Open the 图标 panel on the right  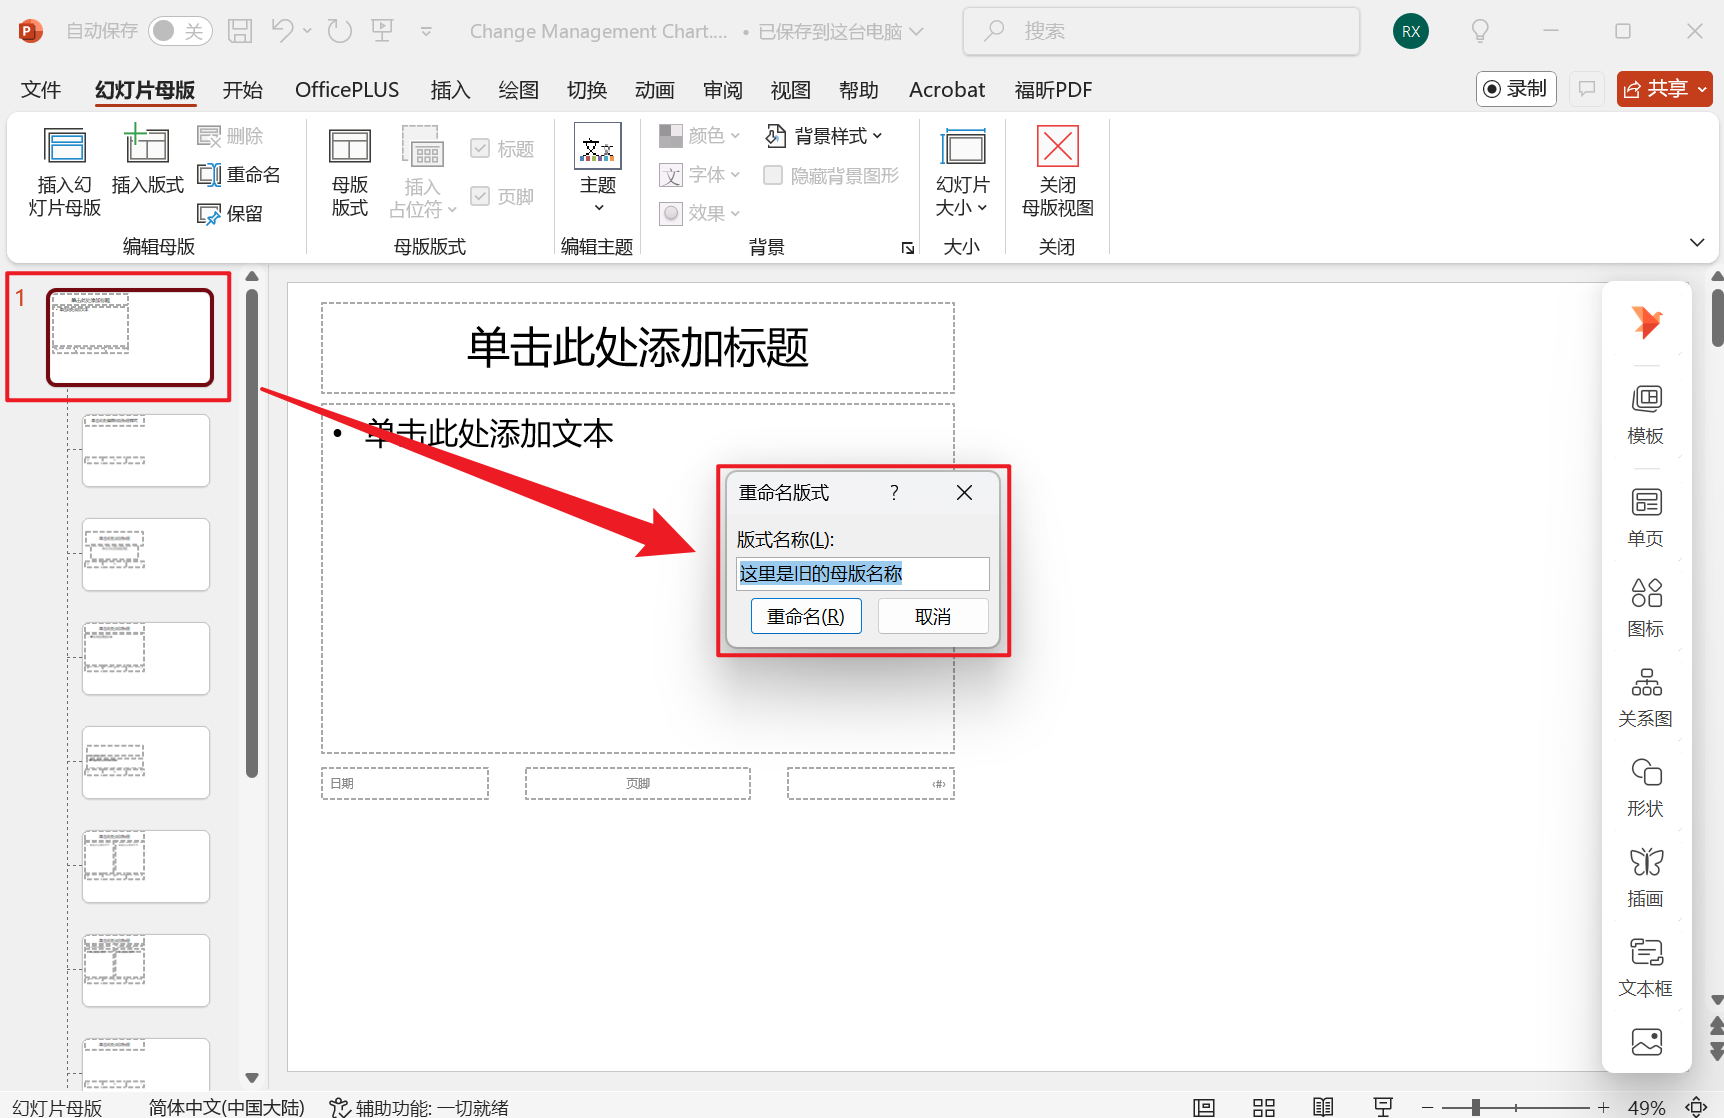point(1645,604)
